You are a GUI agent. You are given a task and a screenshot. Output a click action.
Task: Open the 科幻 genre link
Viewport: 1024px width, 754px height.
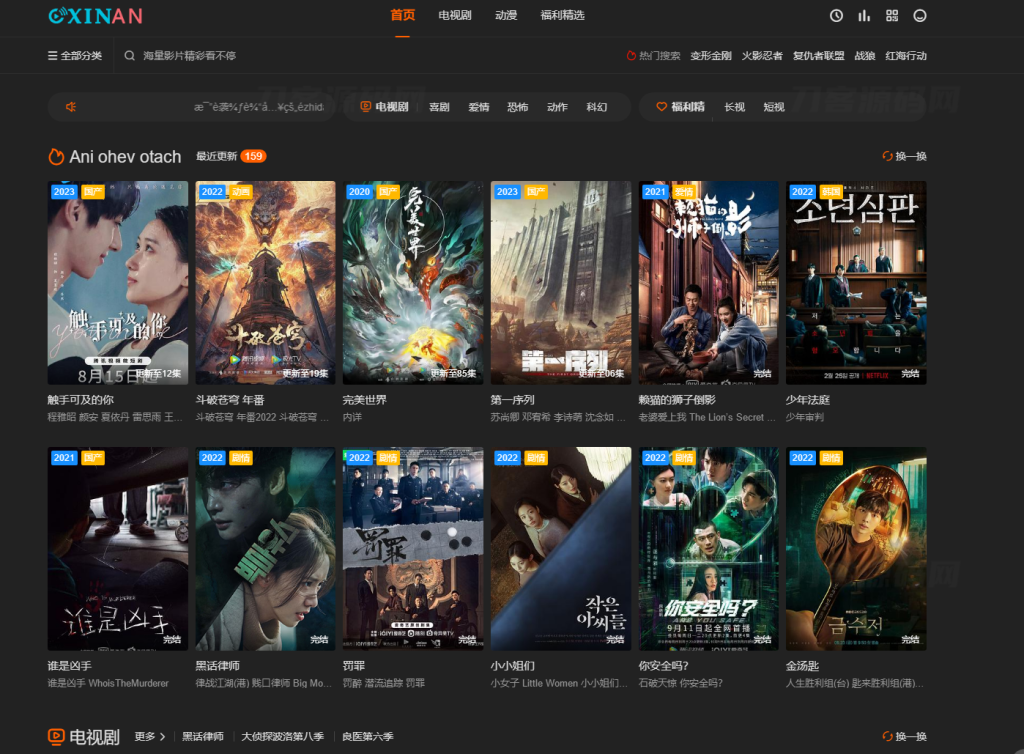[x=596, y=107]
